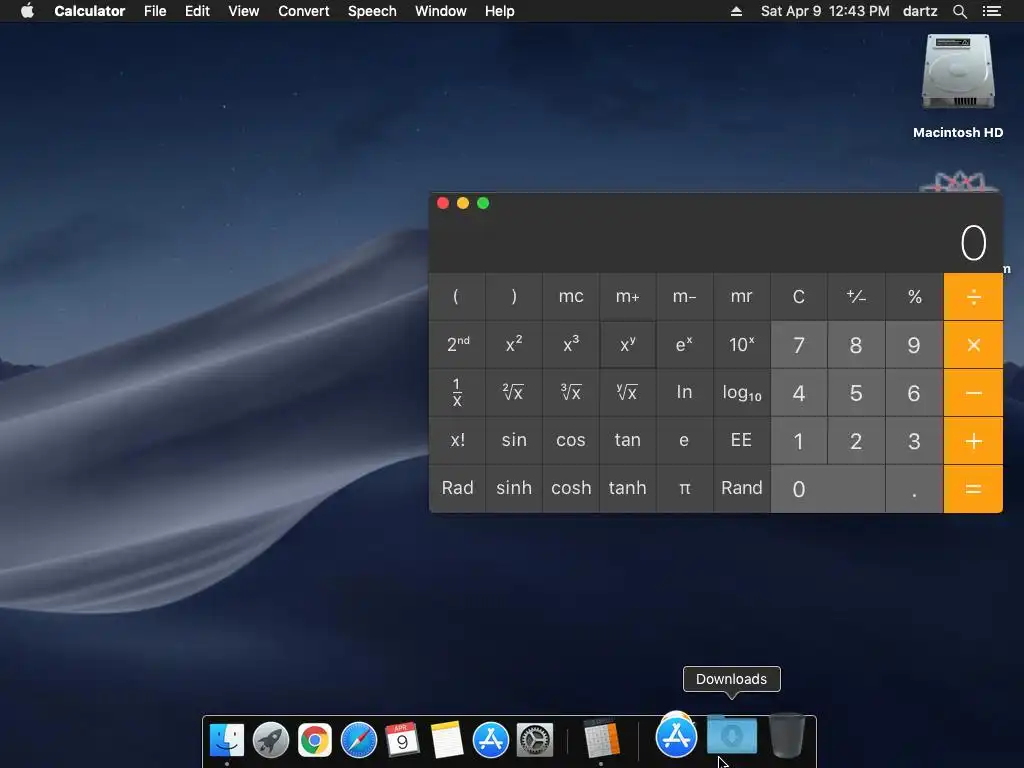Viewport: 1024px width, 768px height.
Task: Click the EE exponent key
Action: [x=741, y=440]
